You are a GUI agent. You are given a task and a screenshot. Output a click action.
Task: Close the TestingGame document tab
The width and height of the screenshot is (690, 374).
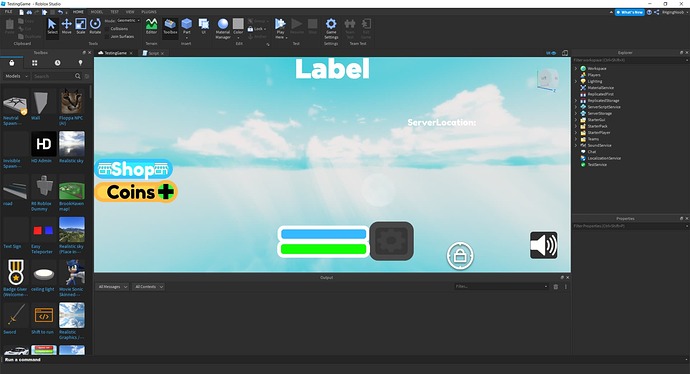click(x=131, y=53)
